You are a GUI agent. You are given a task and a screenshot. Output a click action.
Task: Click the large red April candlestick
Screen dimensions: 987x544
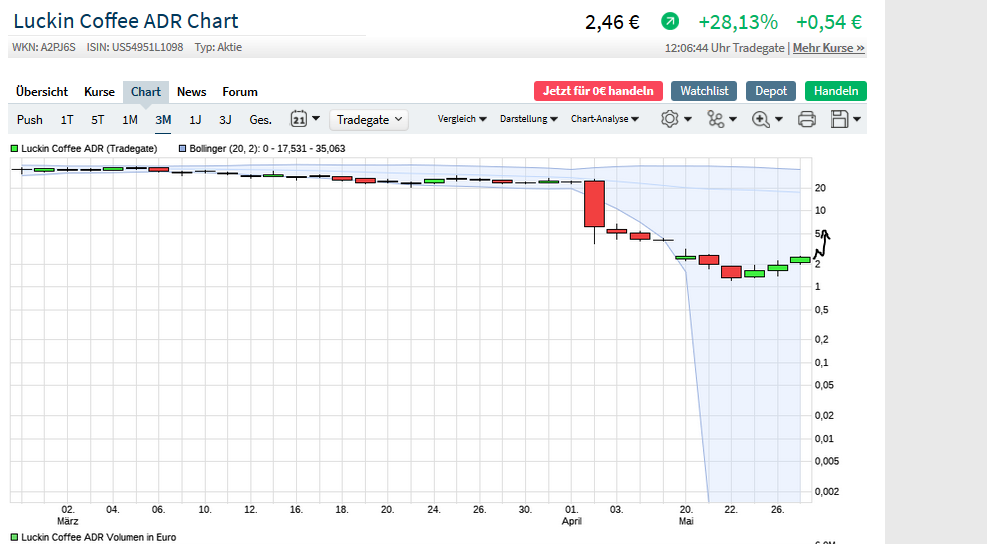(594, 203)
